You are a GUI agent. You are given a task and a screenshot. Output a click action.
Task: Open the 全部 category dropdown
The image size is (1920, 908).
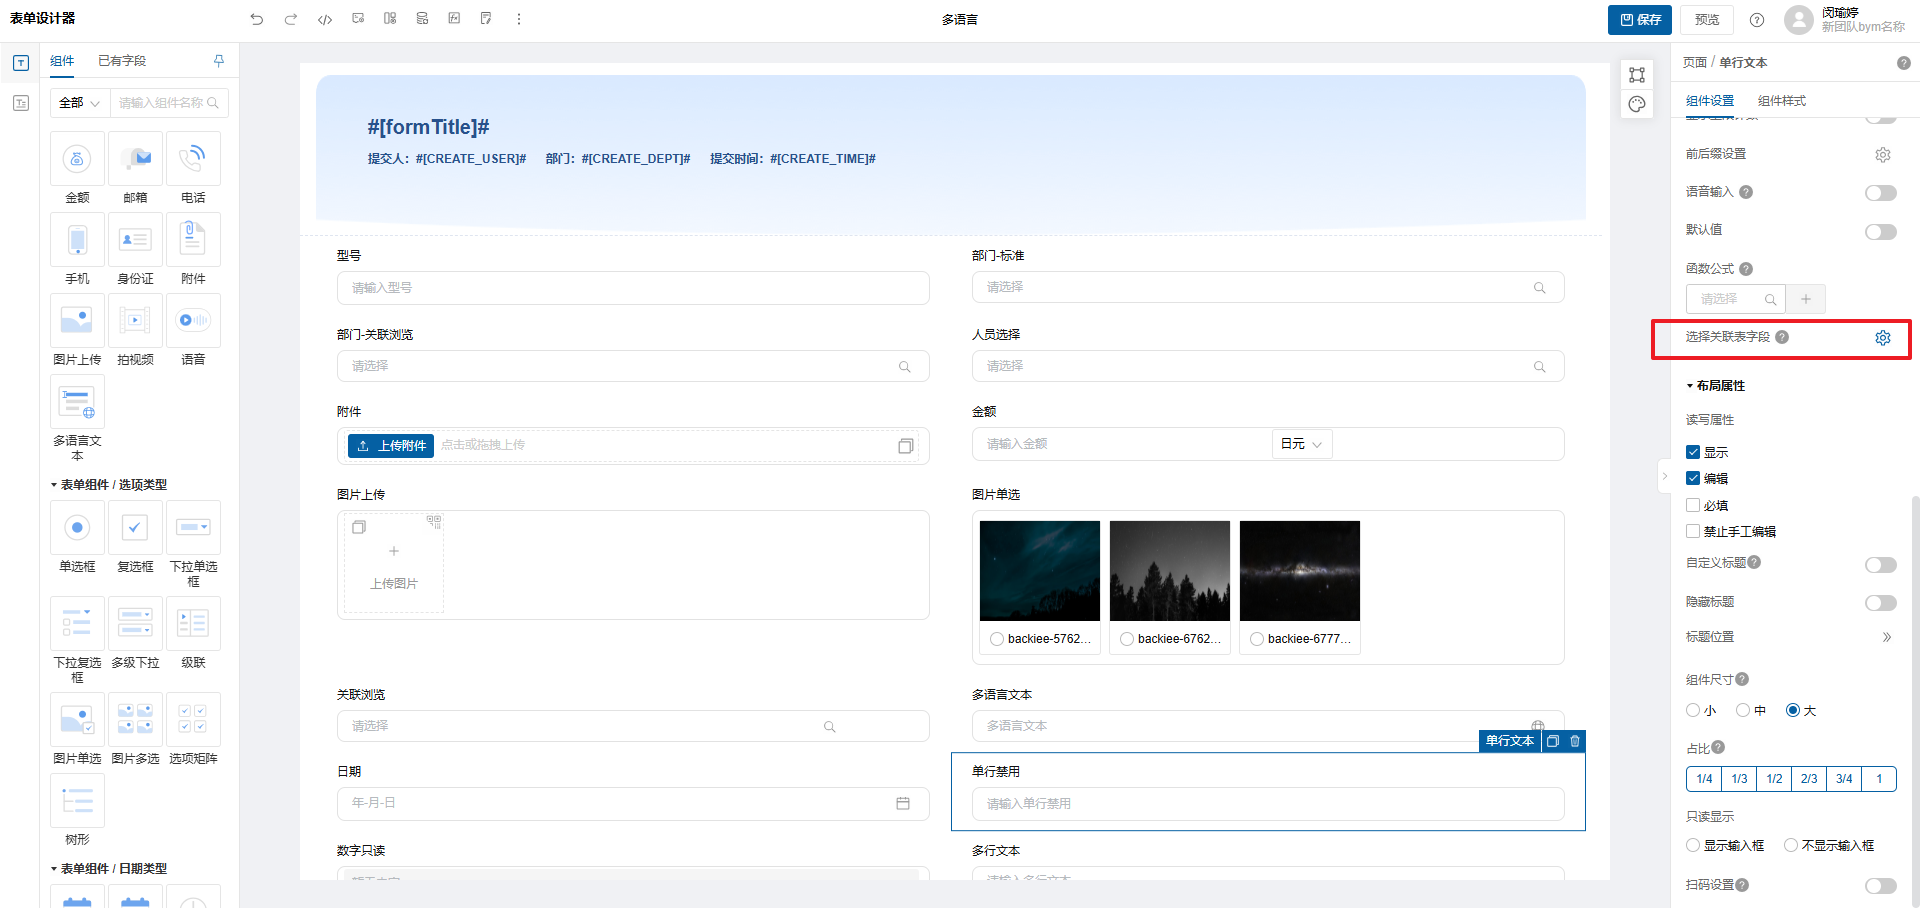(79, 103)
